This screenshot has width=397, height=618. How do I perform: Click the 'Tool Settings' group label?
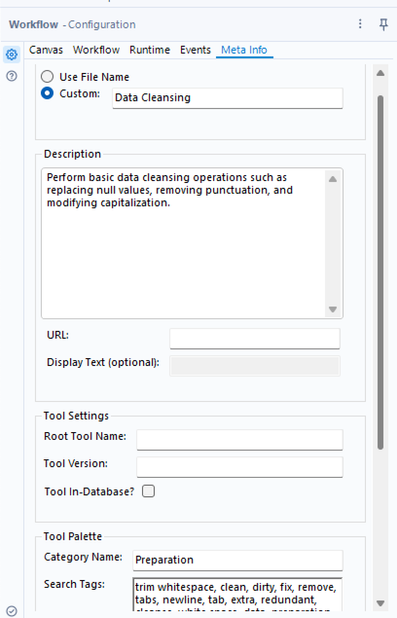(x=76, y=416)
